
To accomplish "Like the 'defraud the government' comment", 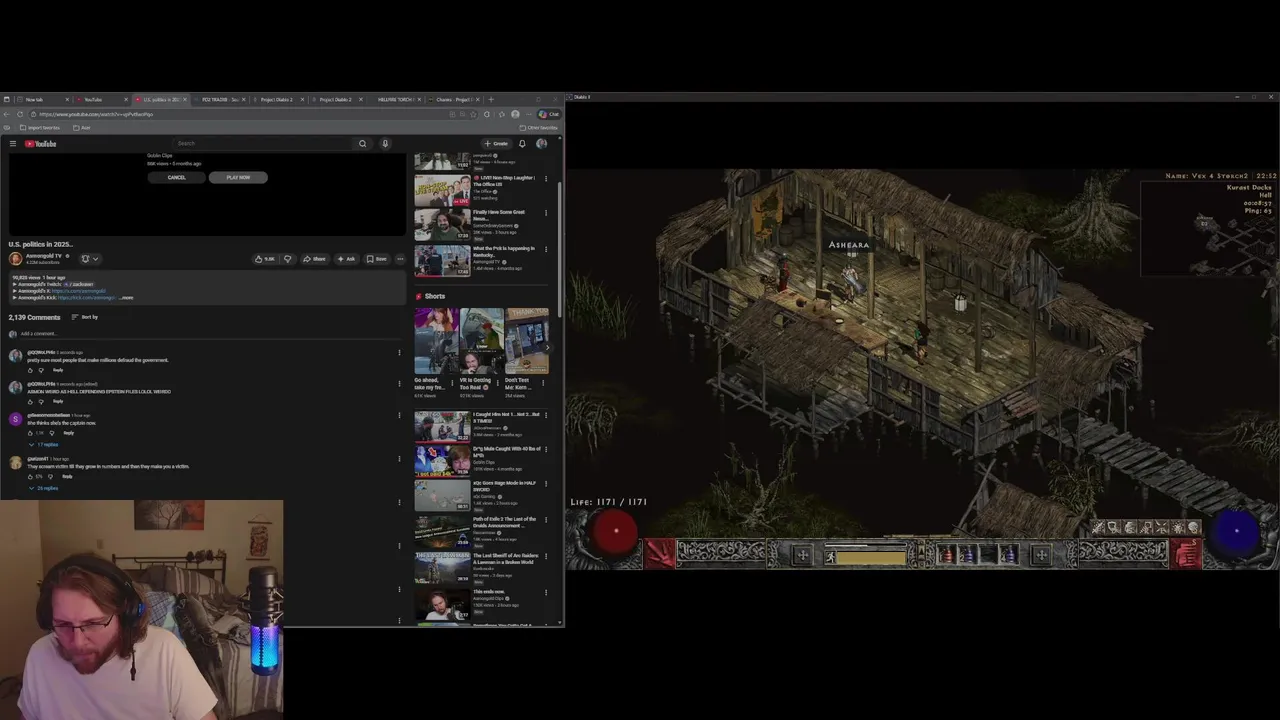I will [30, 370].
